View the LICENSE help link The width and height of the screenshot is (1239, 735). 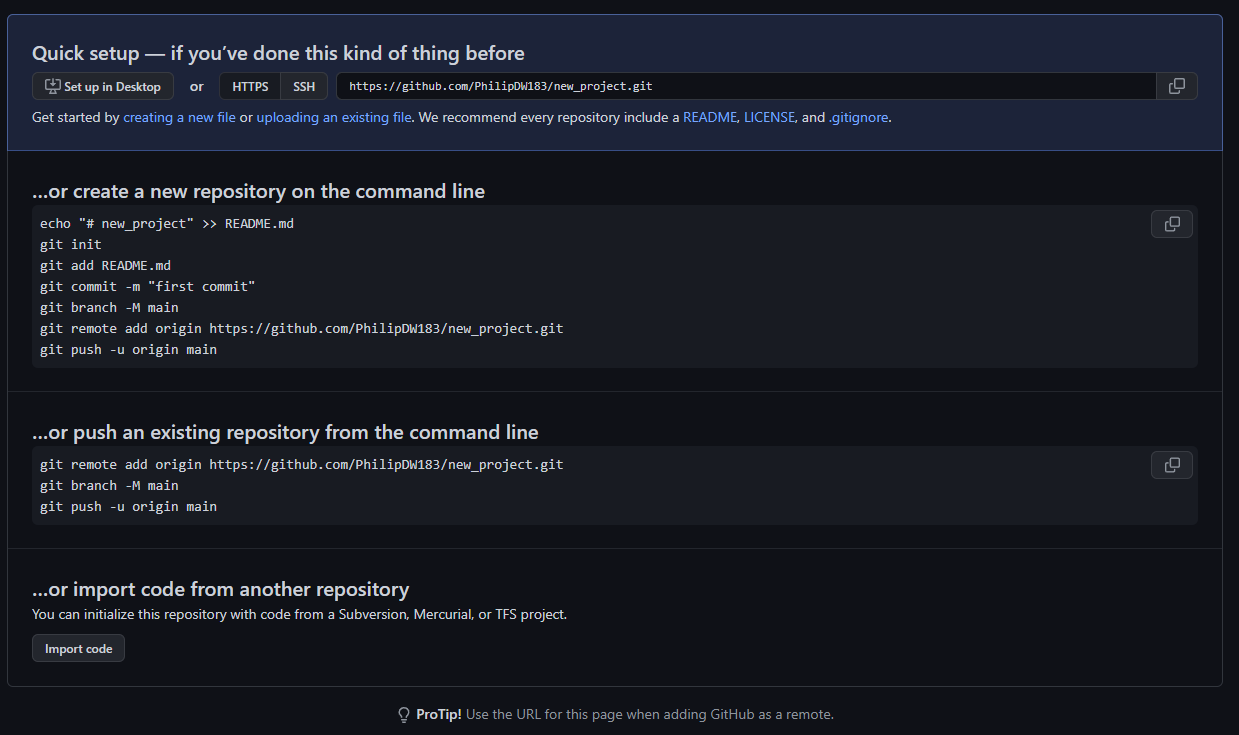point(769,117)
